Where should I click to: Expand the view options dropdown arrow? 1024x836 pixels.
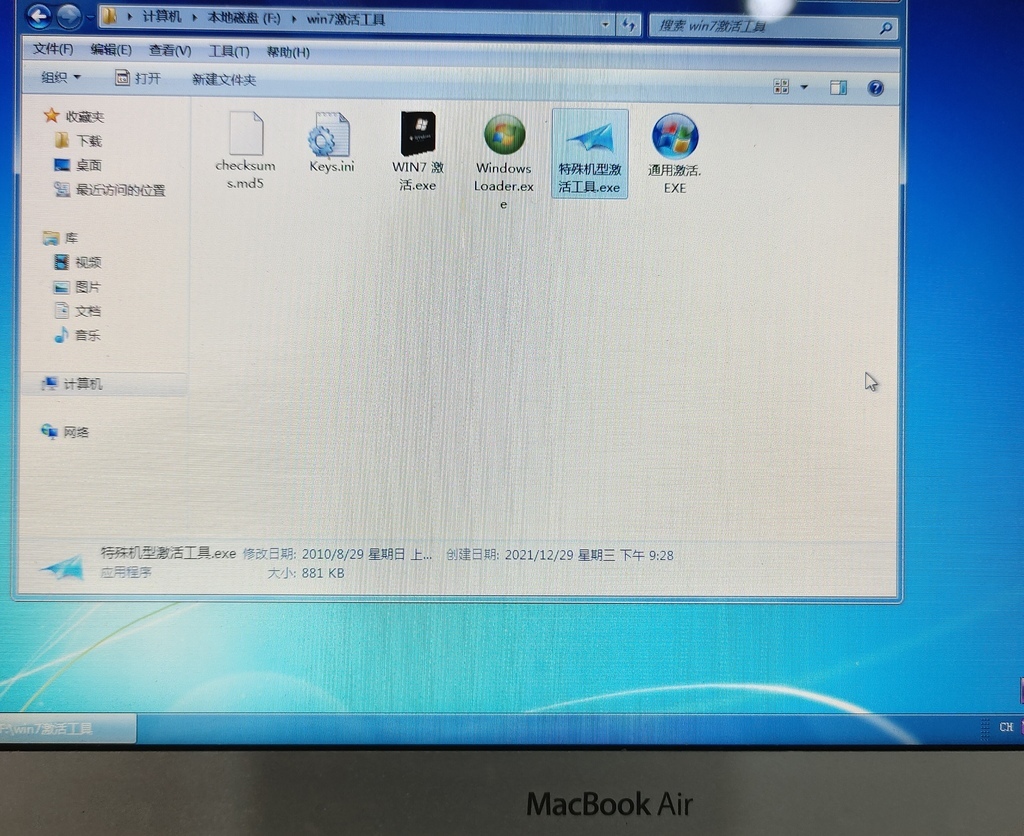point(804,87)
